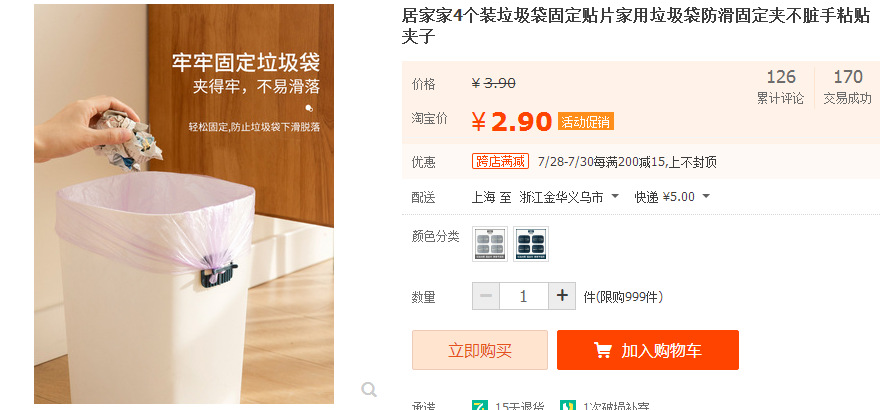This screenshot has width=880, height=410.
Task: Click the magnifier zoom icon on product image
Action: coord(369,389)
